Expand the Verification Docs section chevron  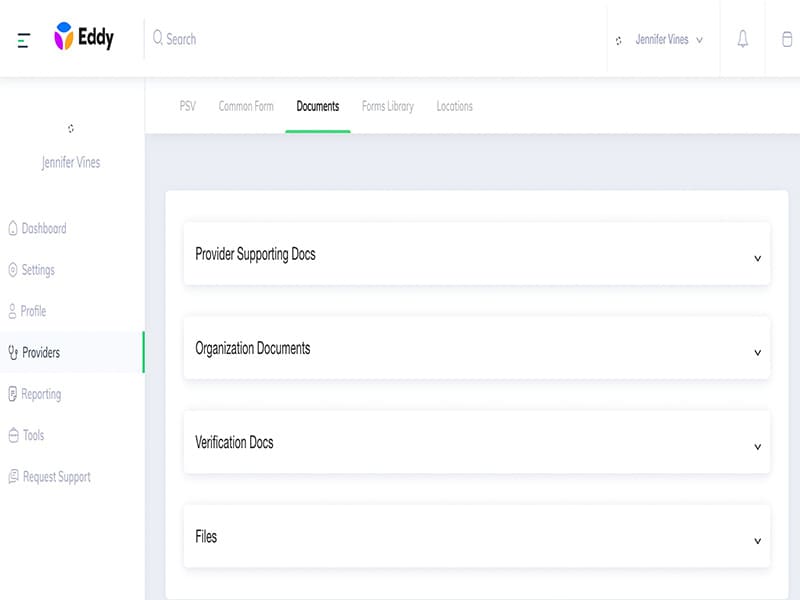coord(758,447)
